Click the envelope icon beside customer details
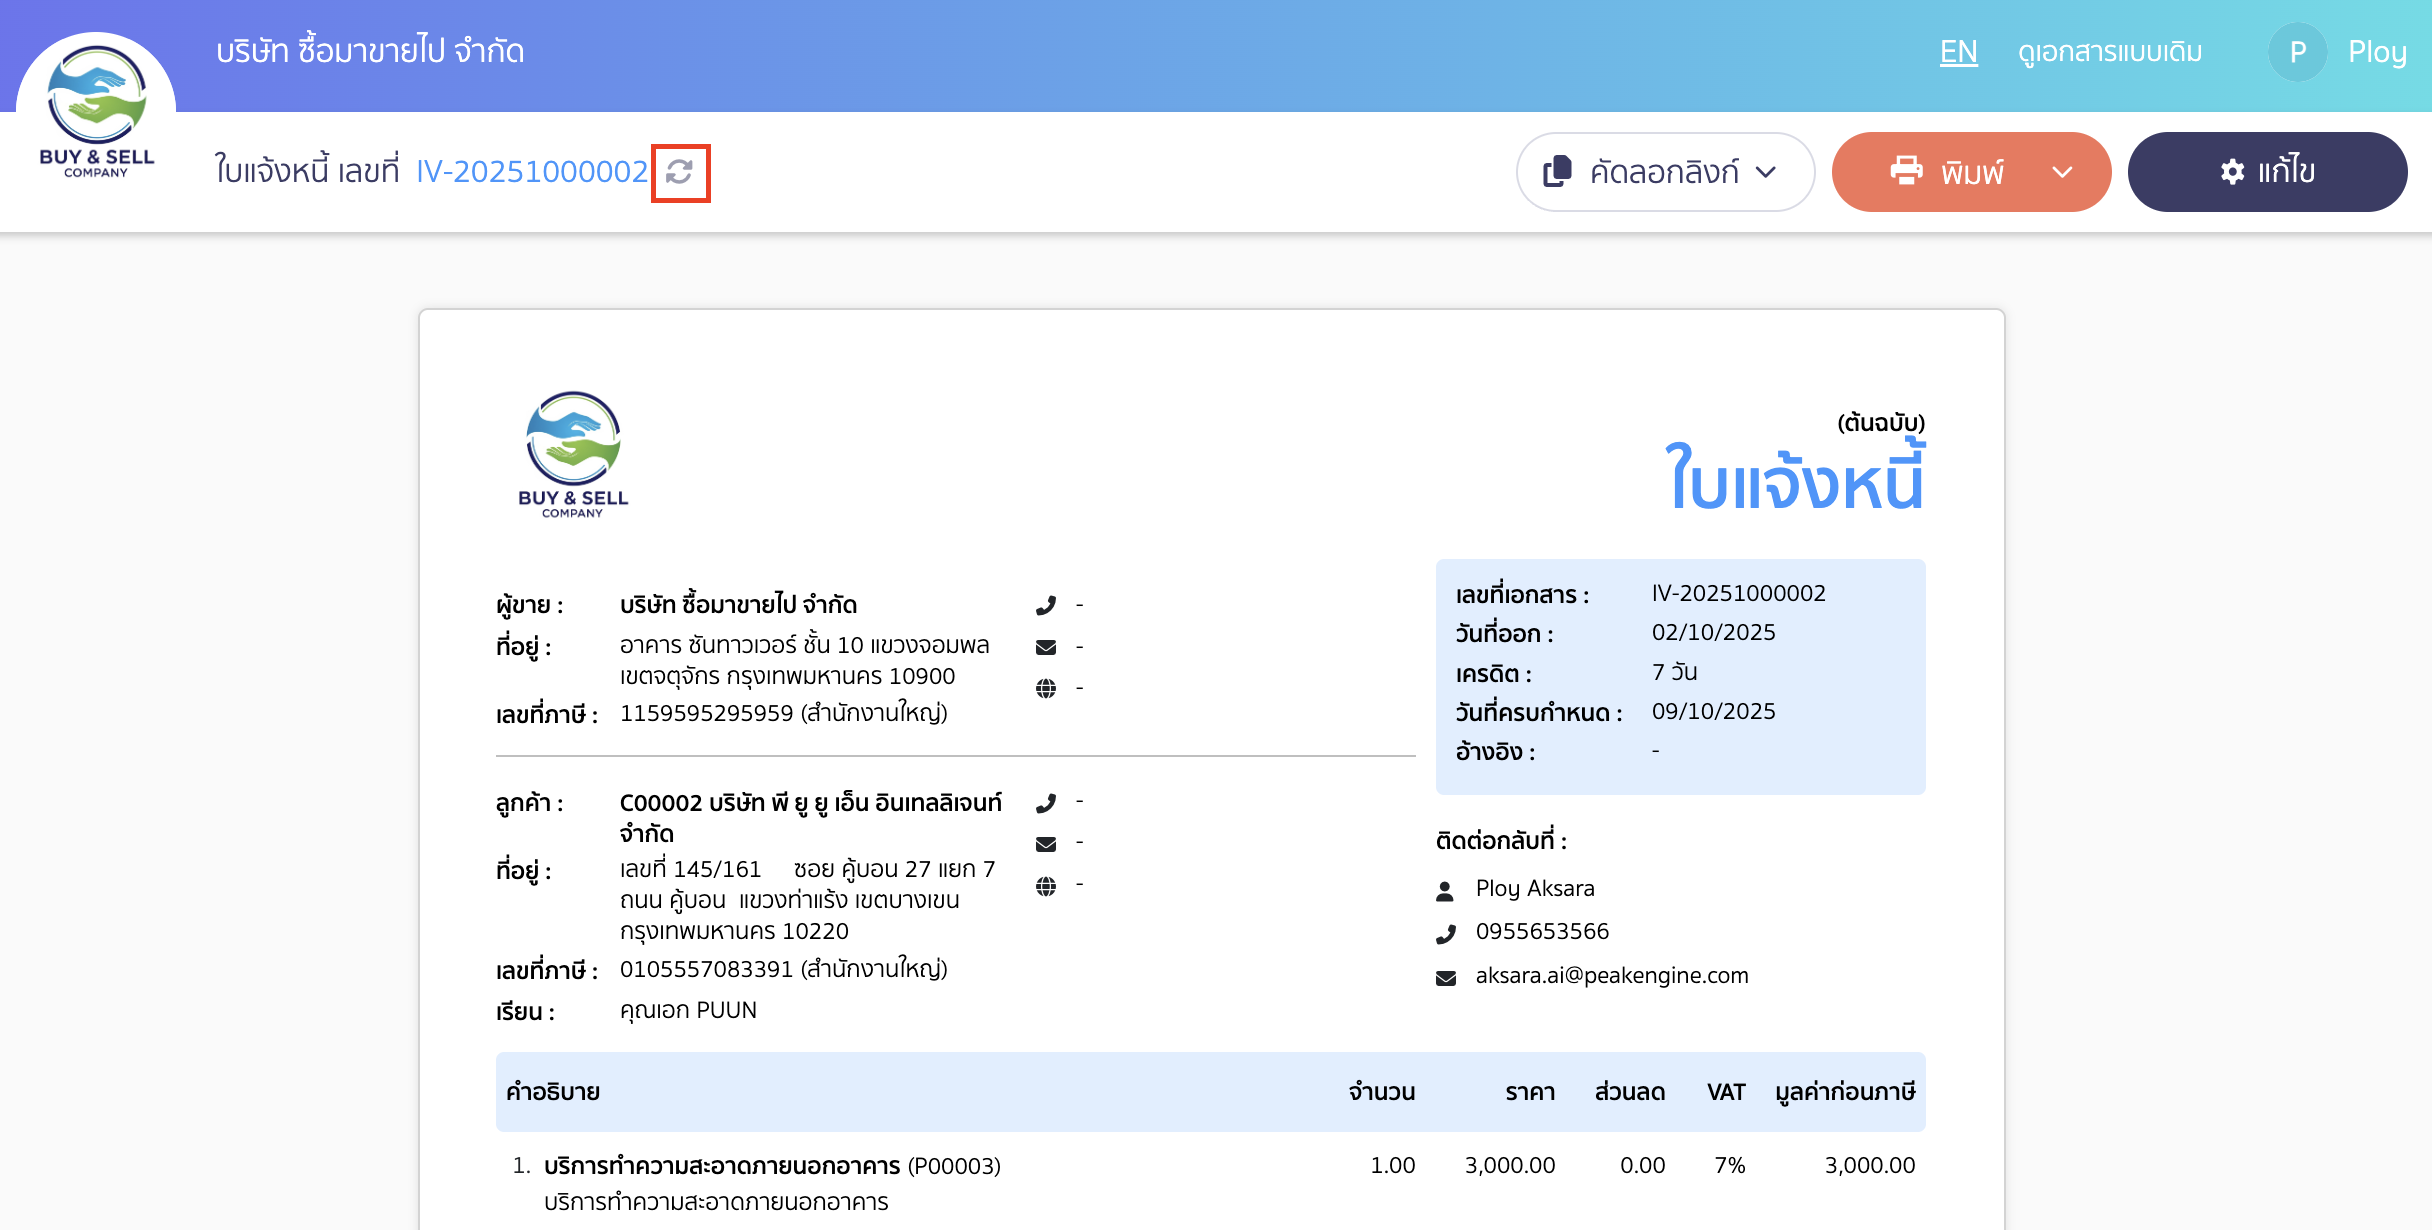Viewport: 2432px width, 1230px height. (1047, 843)
